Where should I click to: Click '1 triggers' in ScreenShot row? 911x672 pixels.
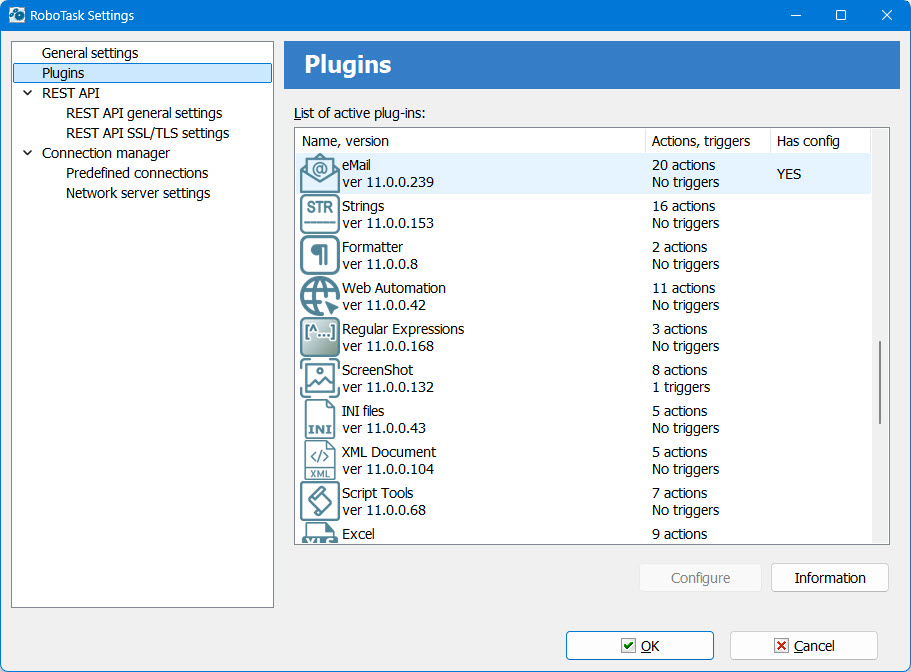[681, 387]
